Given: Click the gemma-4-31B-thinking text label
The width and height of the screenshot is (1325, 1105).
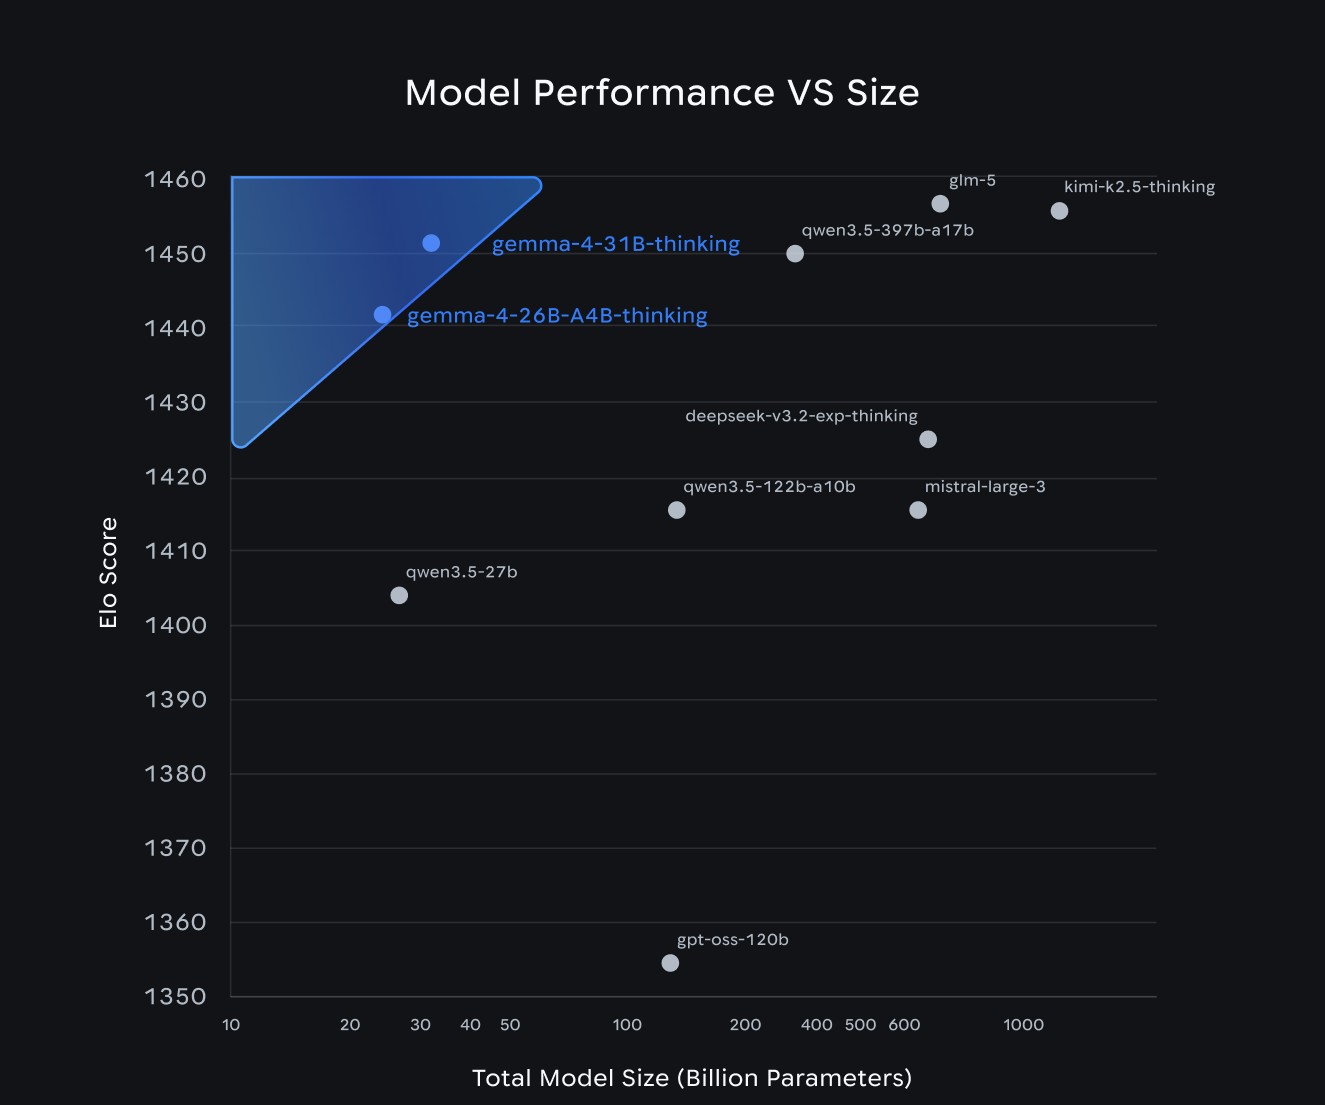Looking at the screenshot, I should [x=616, y=244].
